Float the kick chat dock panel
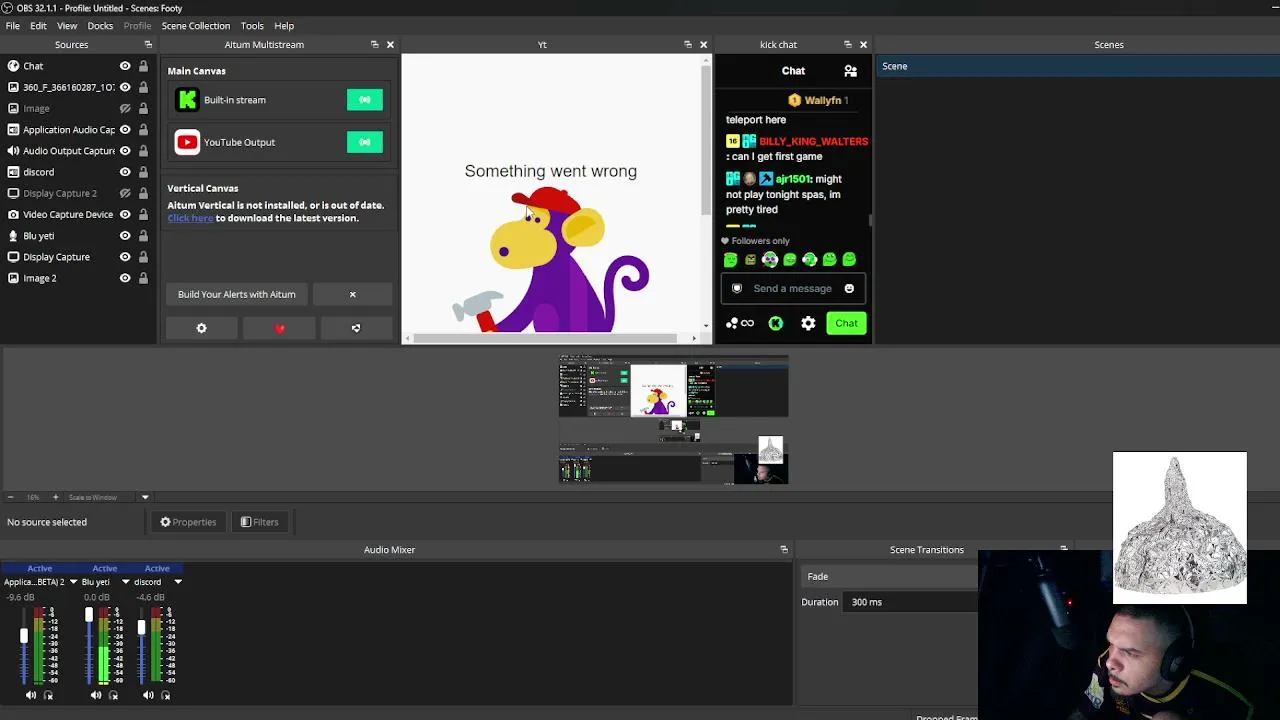Viewport: 1280px width, 720px height. [x=848, y=44]
